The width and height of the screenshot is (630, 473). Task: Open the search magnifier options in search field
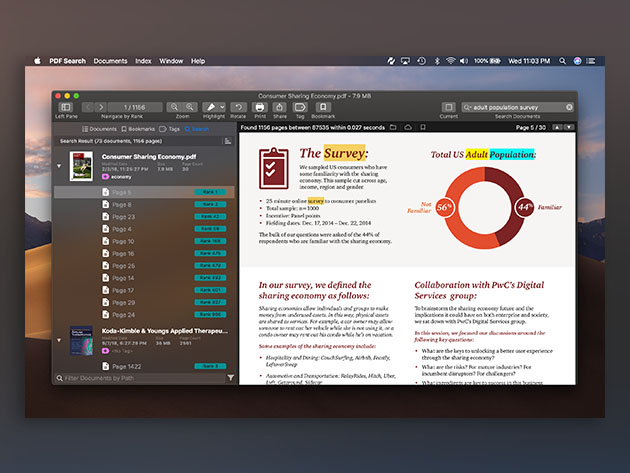(x=467, y=107)
